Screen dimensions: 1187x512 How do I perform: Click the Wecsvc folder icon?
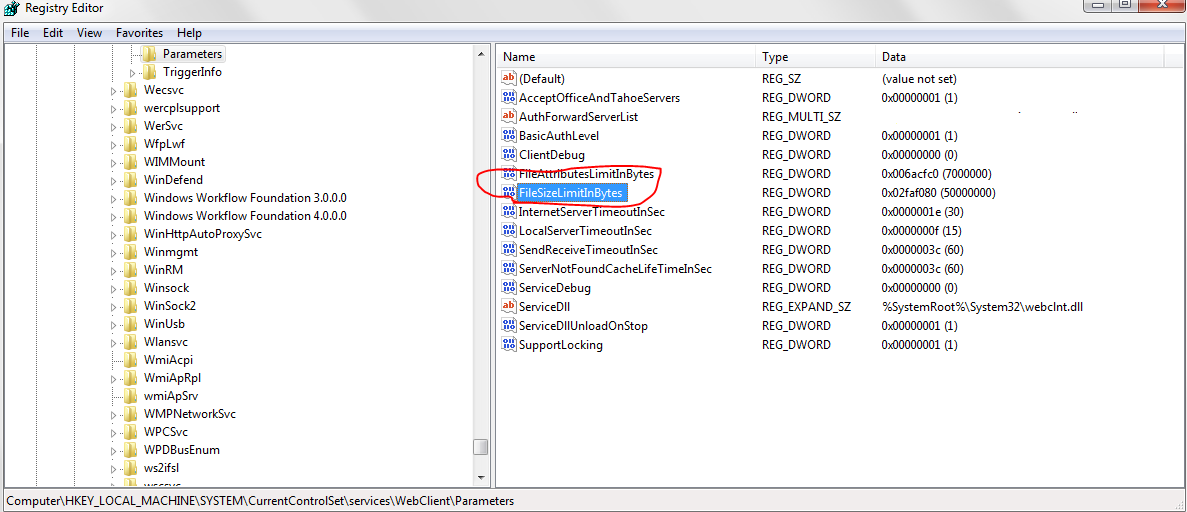(130, 90)
